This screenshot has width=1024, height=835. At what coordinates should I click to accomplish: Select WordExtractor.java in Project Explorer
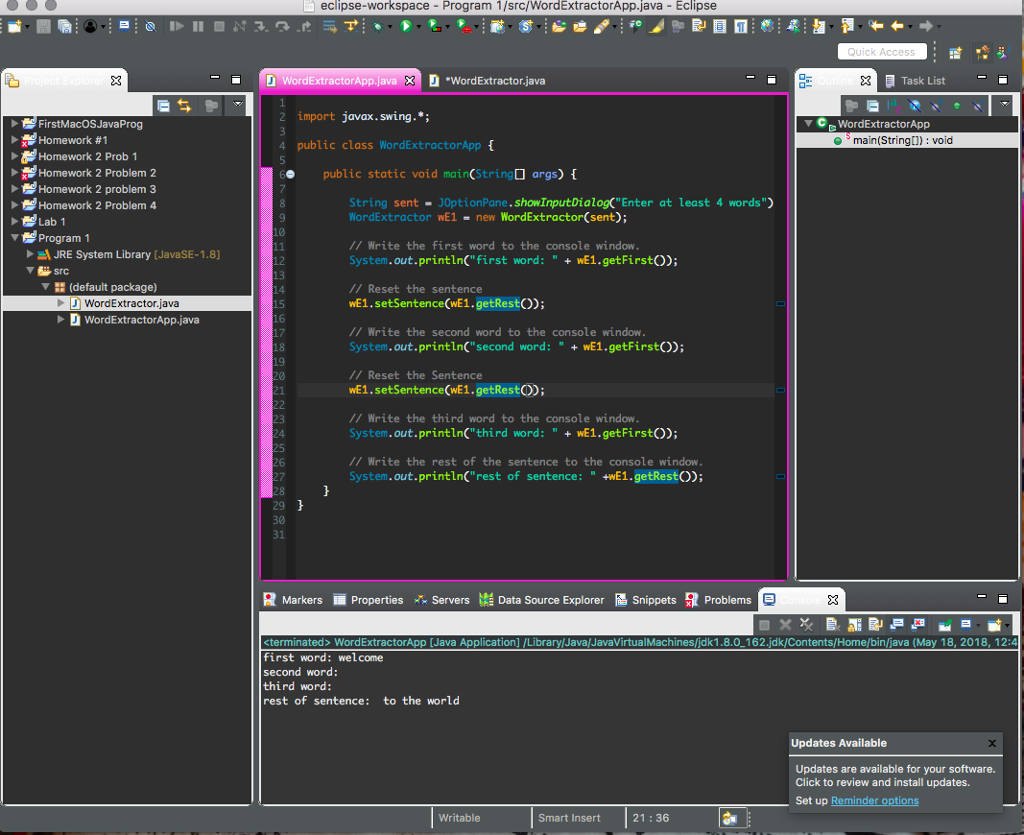pos(131,304)
